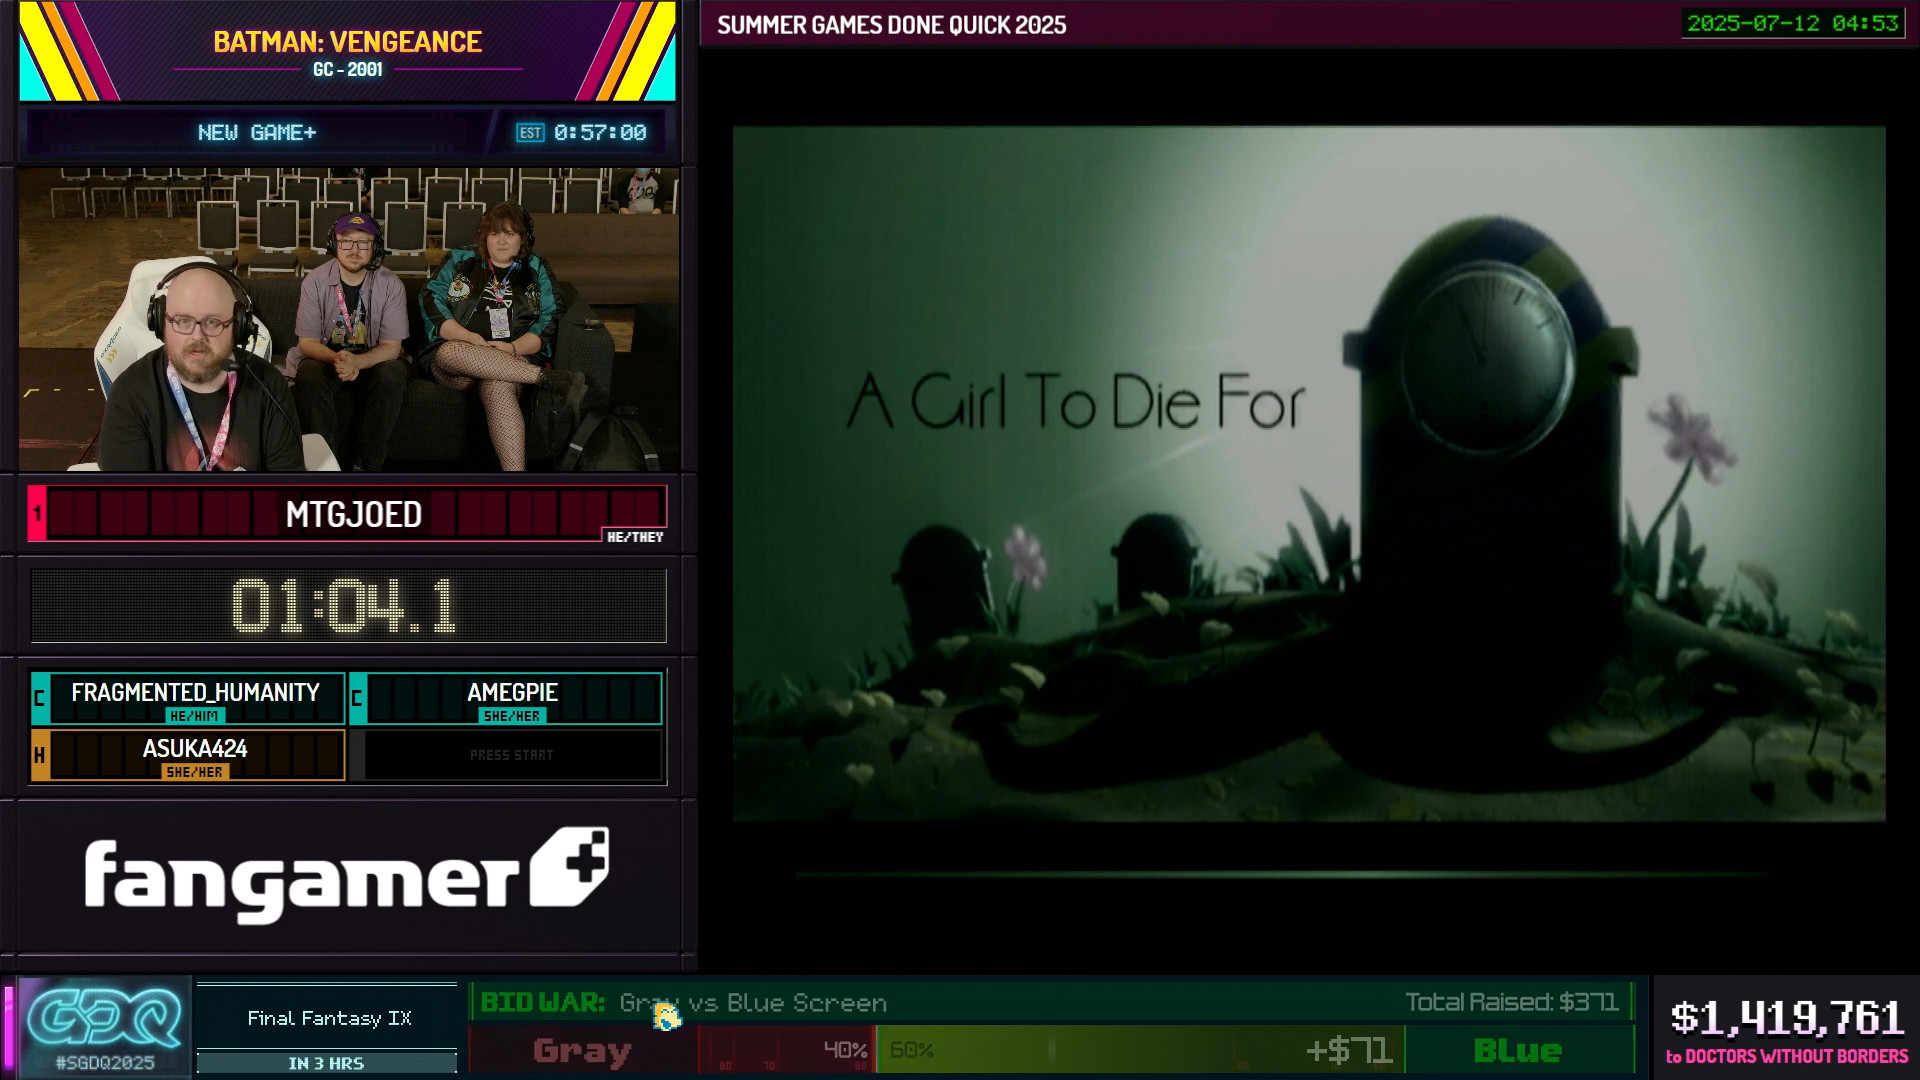Click the purple flower beside the tombstone
The image size is (1920, 1080).
[x=1692, y=439]
